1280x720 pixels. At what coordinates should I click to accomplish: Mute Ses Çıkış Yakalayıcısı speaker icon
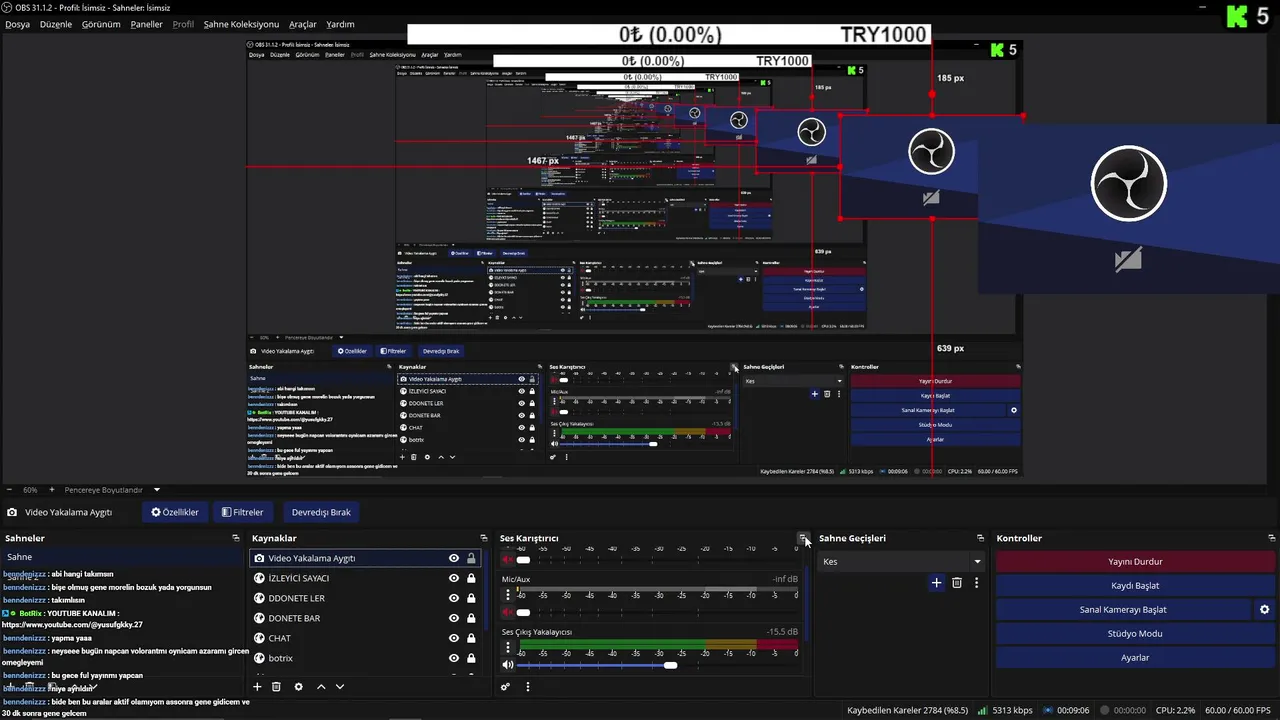tap(508, 665)
